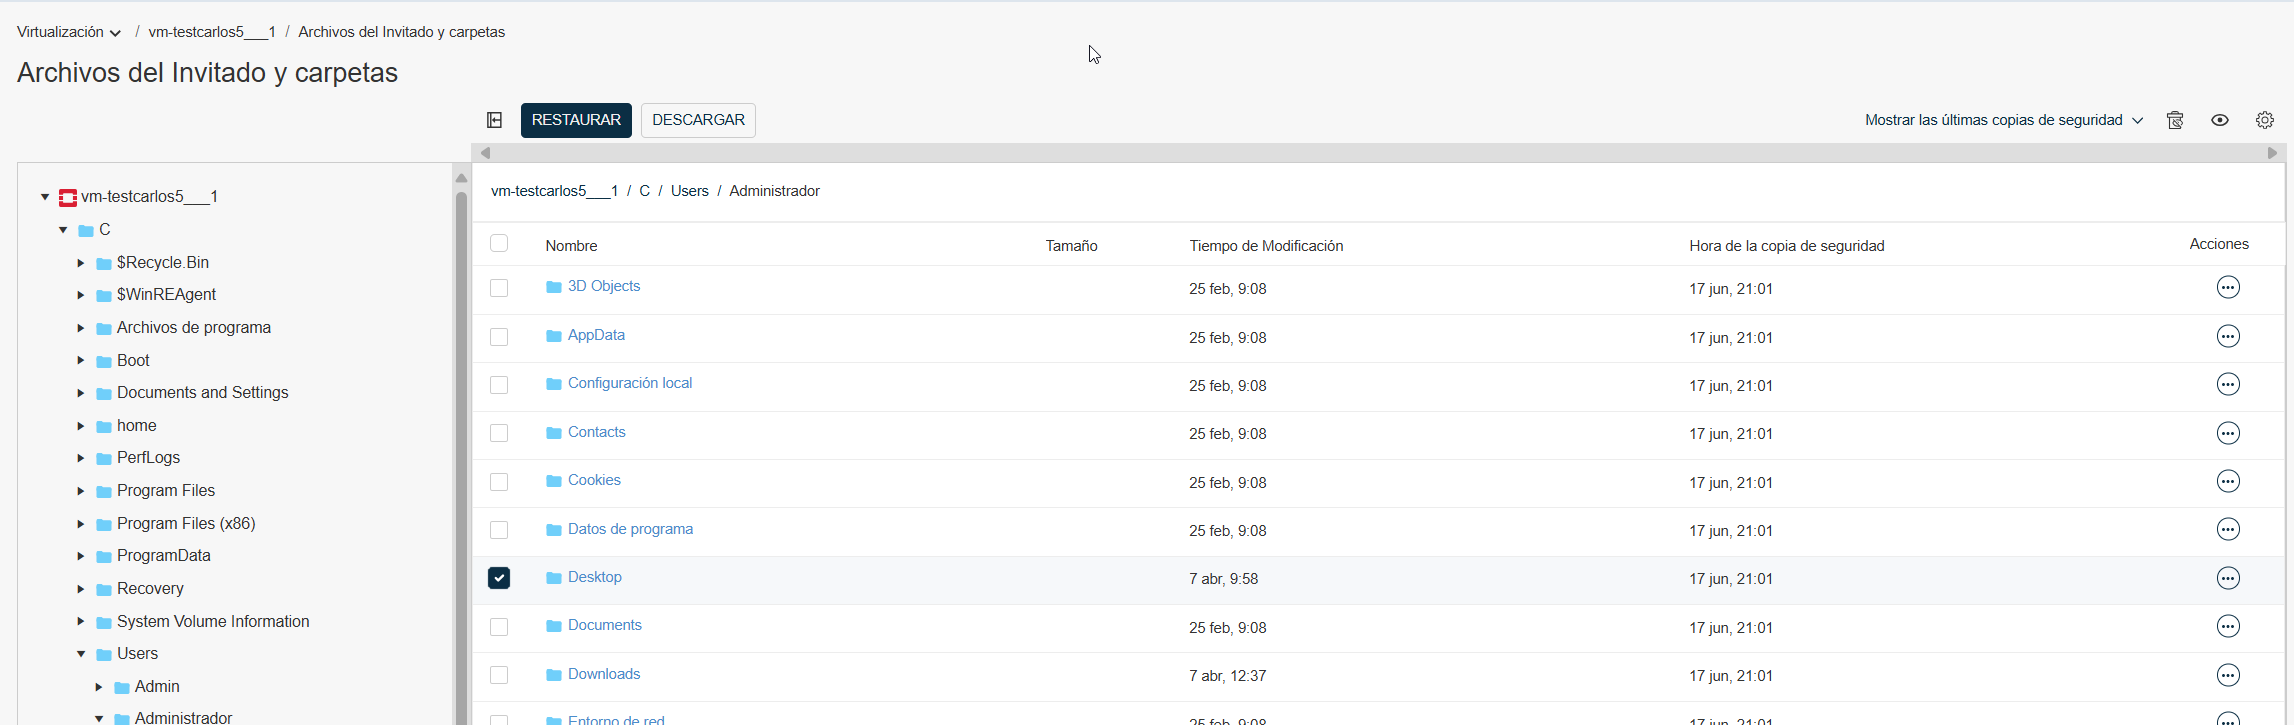Go to Users in path breadcrumb
Screen dimensions: 2294x725
tap(689, 191)
